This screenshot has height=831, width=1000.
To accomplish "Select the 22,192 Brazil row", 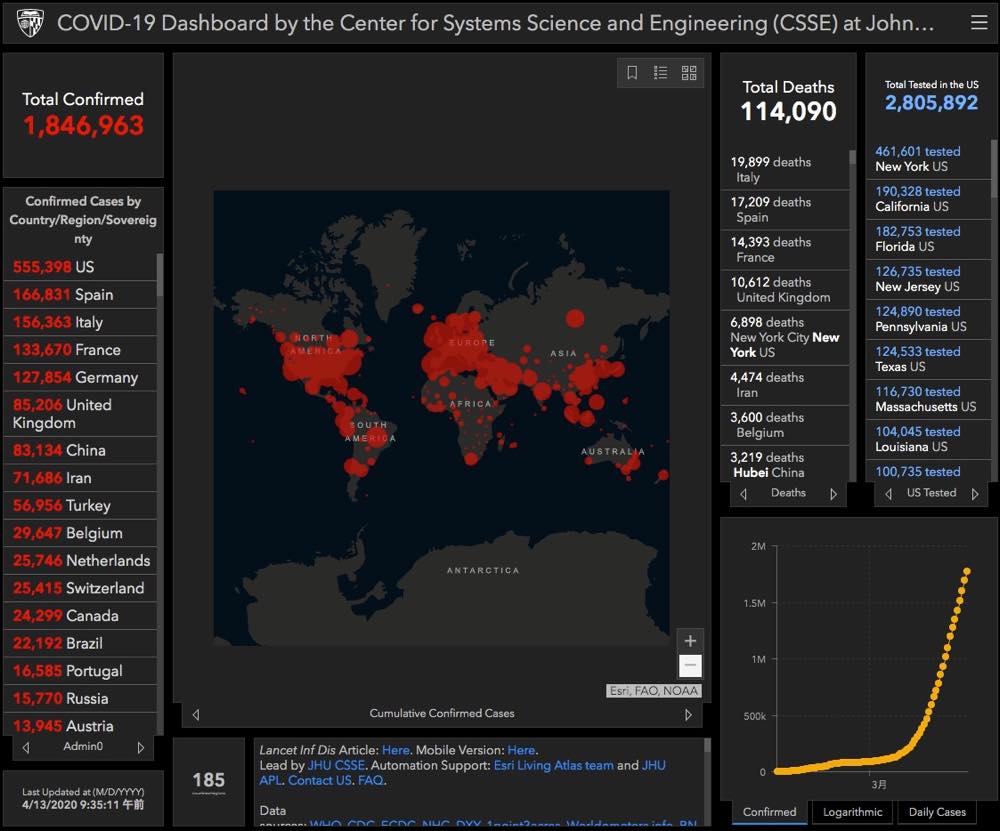I will pyautogui.click(x=80, y=643).
